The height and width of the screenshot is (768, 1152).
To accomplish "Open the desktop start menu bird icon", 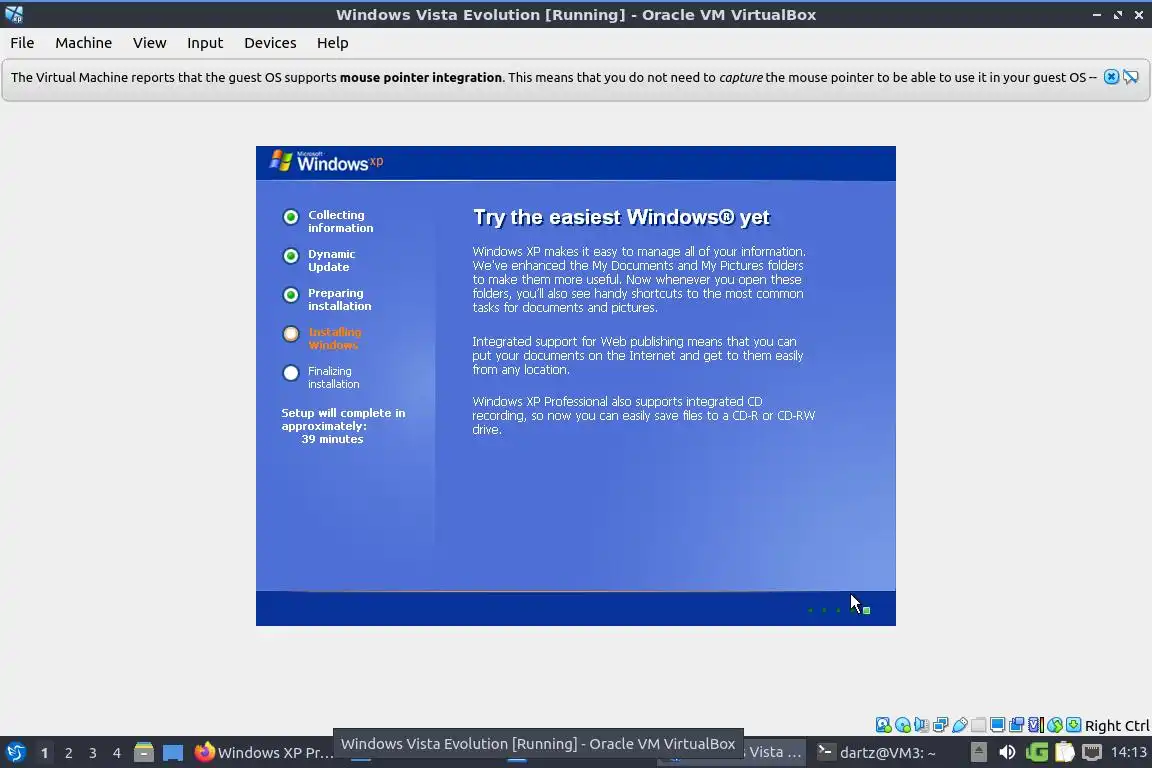I will tap(15, 753).
